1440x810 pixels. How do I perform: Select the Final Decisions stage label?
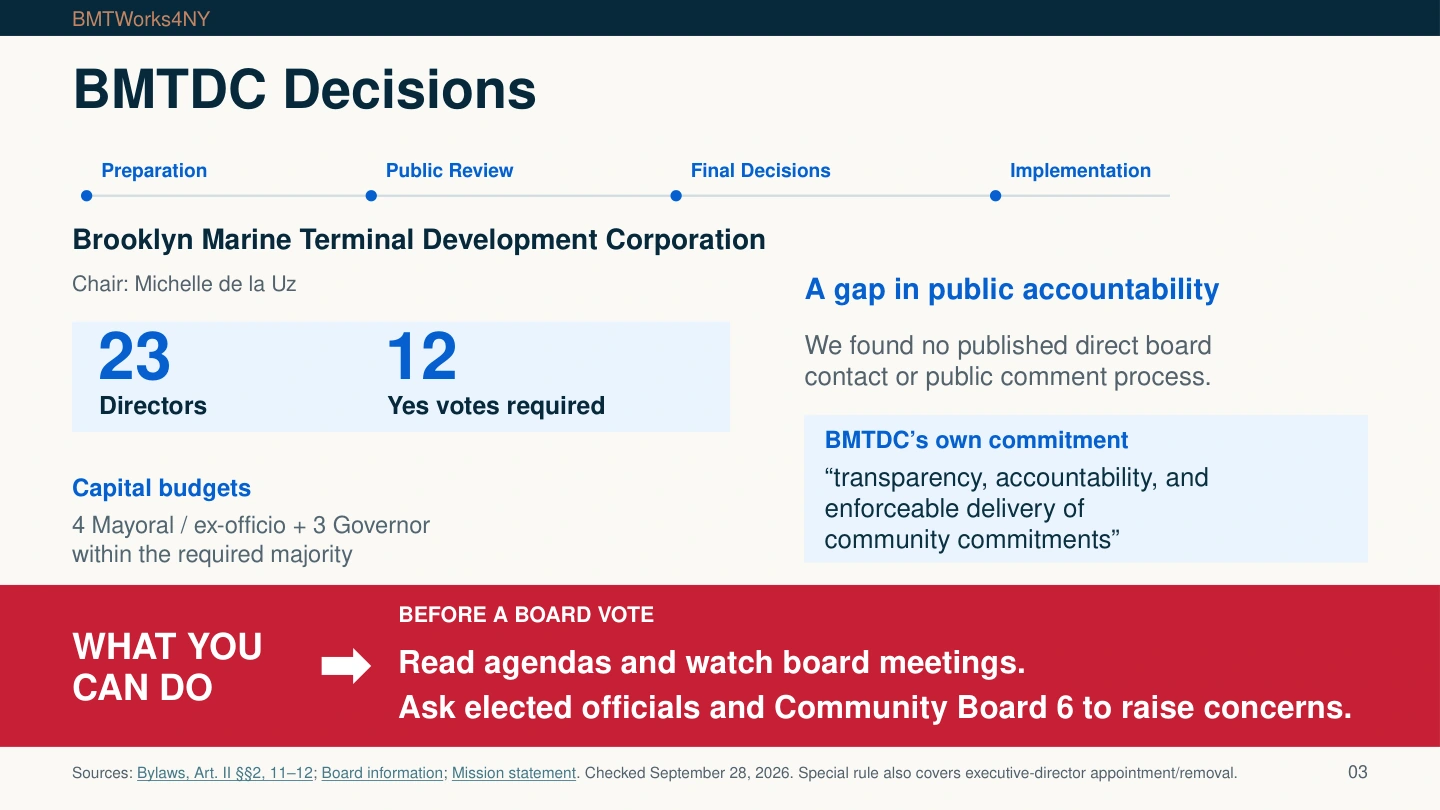761,171
